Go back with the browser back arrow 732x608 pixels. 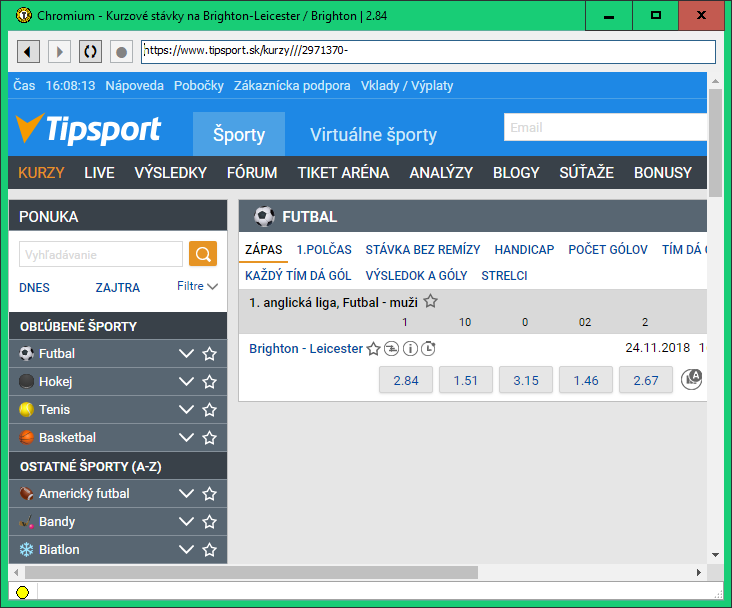pos(28,51)
